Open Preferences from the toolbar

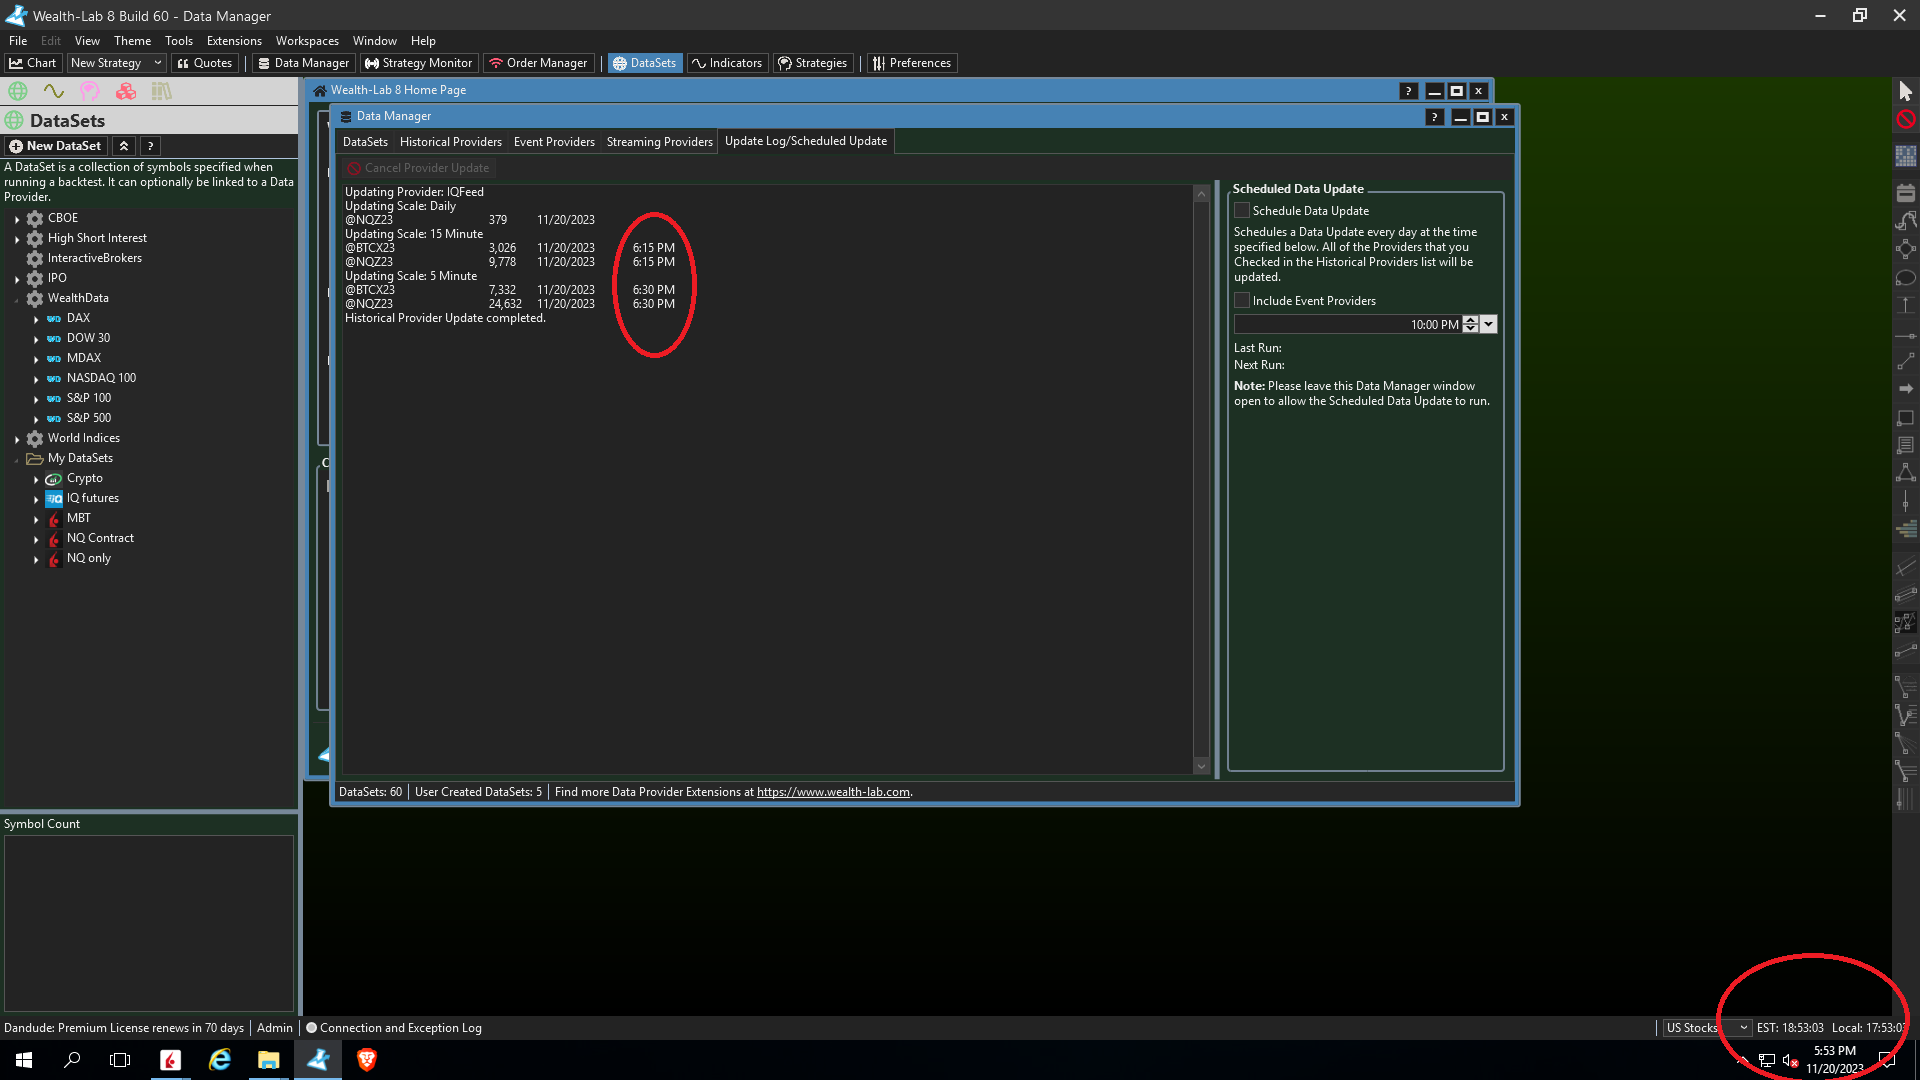pyautogui.click(x=912, y=63)
